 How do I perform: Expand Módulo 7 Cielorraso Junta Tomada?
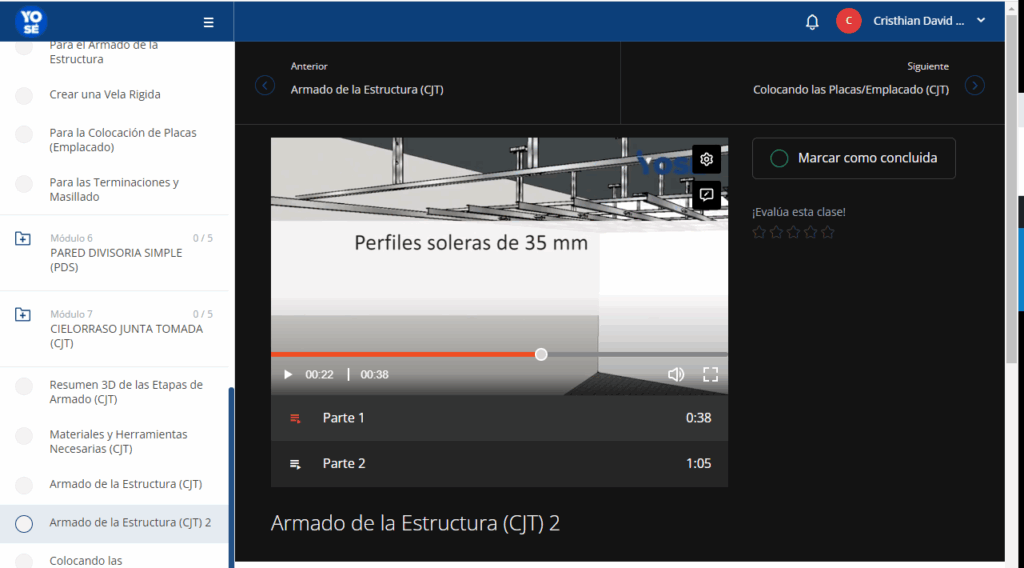pyautogui.click(x=23, y=315)
